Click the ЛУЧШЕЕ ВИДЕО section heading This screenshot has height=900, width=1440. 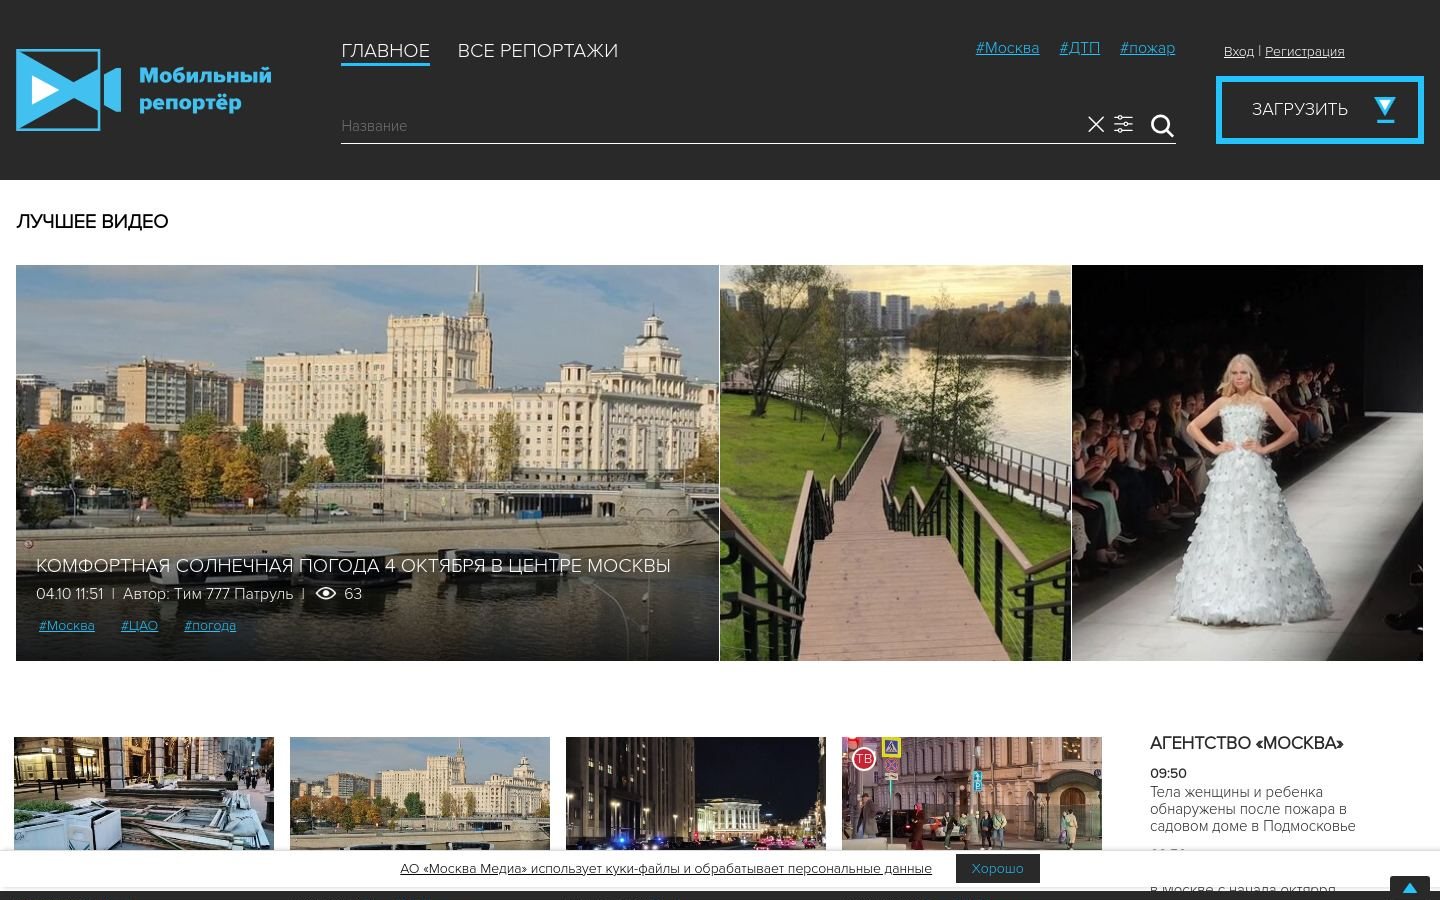92,222
